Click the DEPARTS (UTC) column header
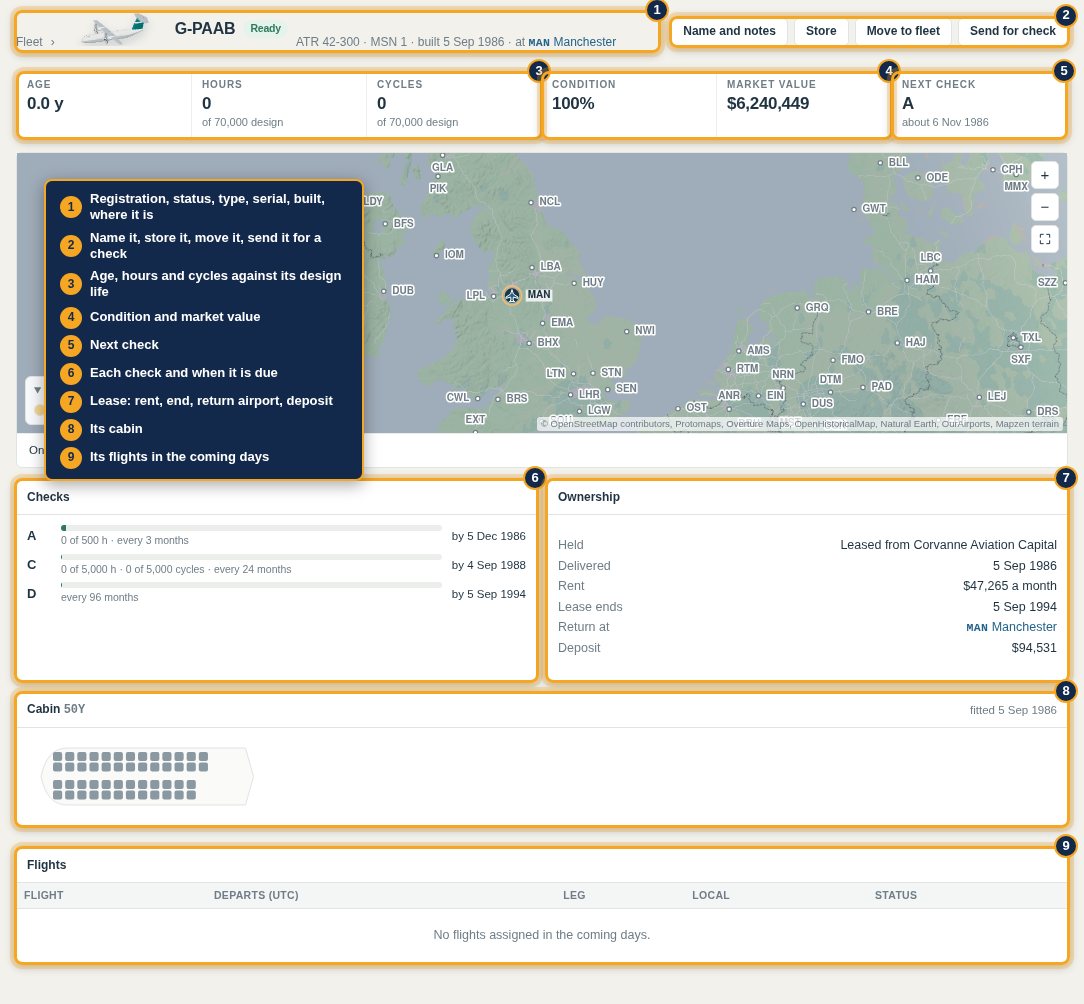 click(x=256, y=895)
